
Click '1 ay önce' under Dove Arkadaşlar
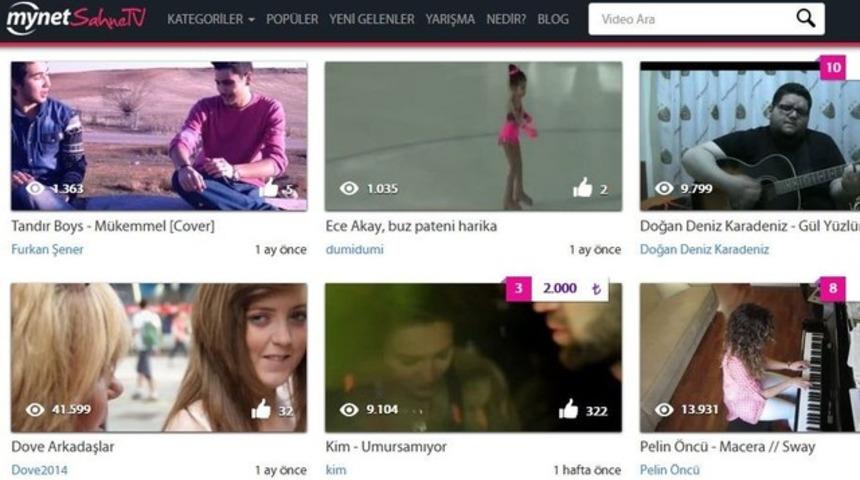(x=281, y=470)
